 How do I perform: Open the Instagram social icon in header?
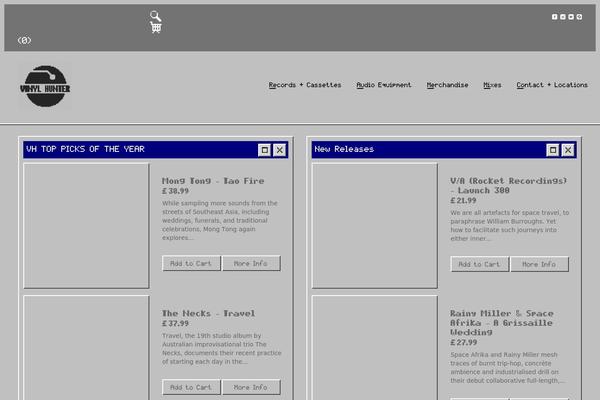click(562, 17)
